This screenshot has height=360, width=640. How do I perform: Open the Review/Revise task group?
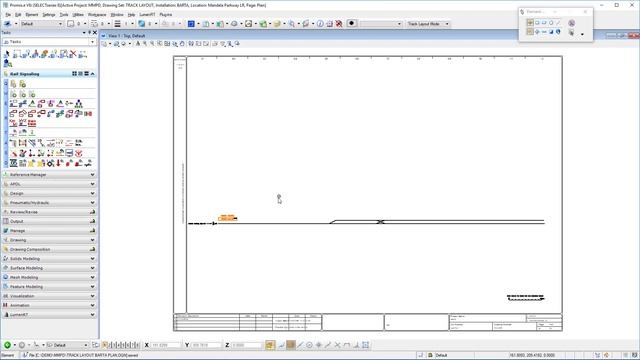pos(49,212)
